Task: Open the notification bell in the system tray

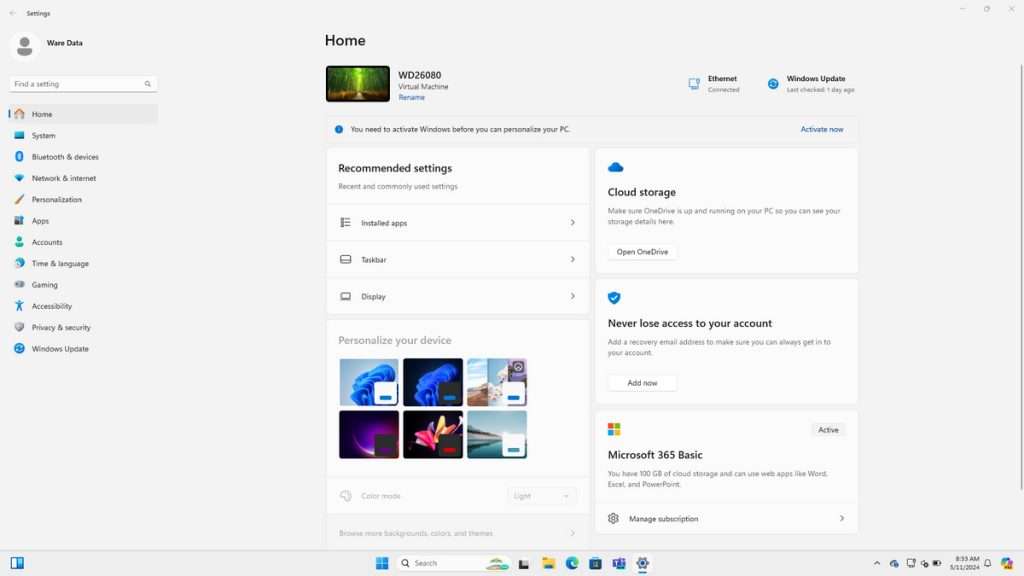Action: tap(987, 563)
